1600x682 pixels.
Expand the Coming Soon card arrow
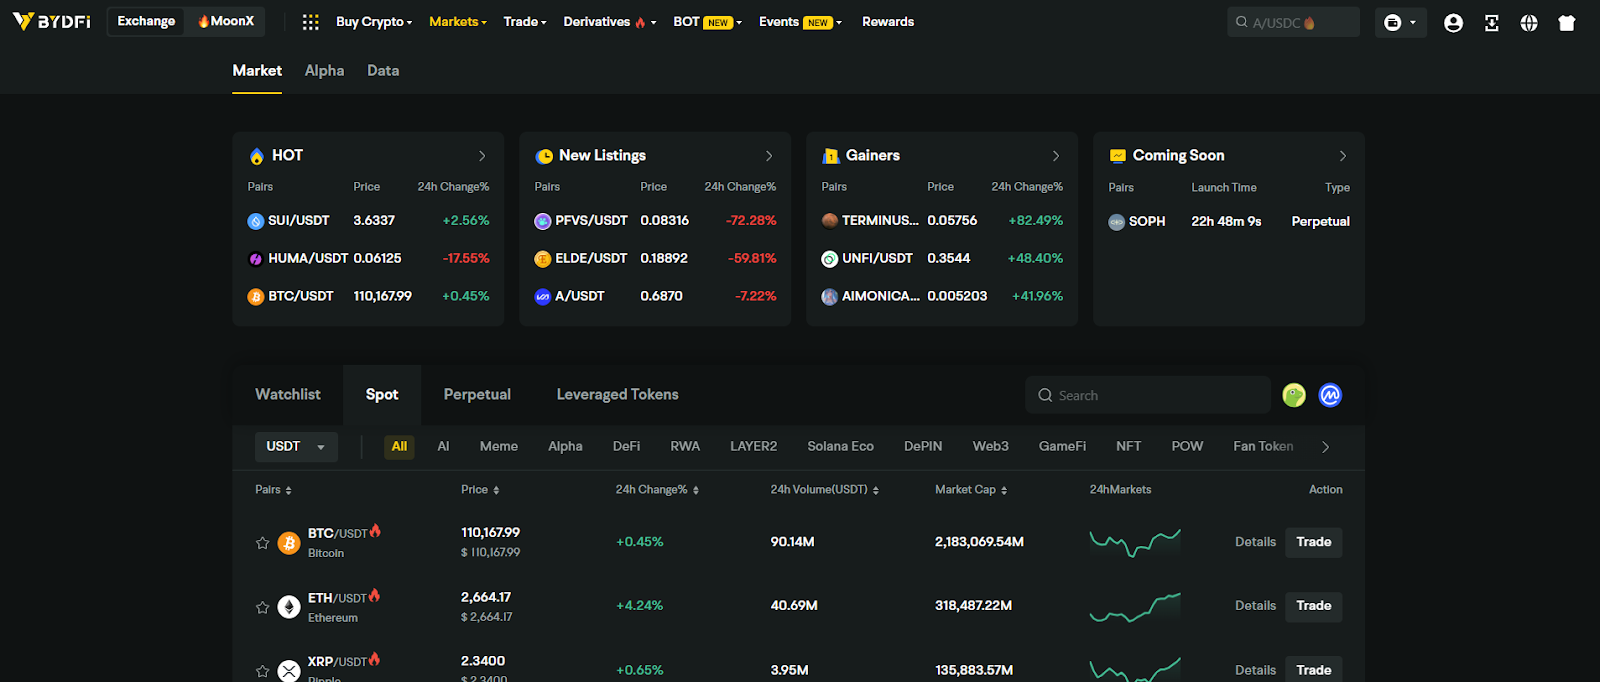coord(1343,156)
